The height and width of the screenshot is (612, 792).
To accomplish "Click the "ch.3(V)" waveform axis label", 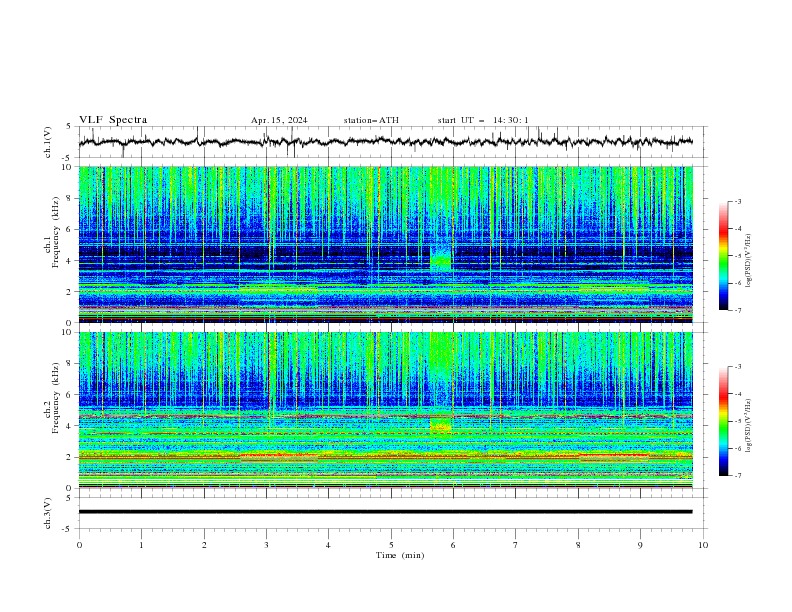I will coord(48,513).
